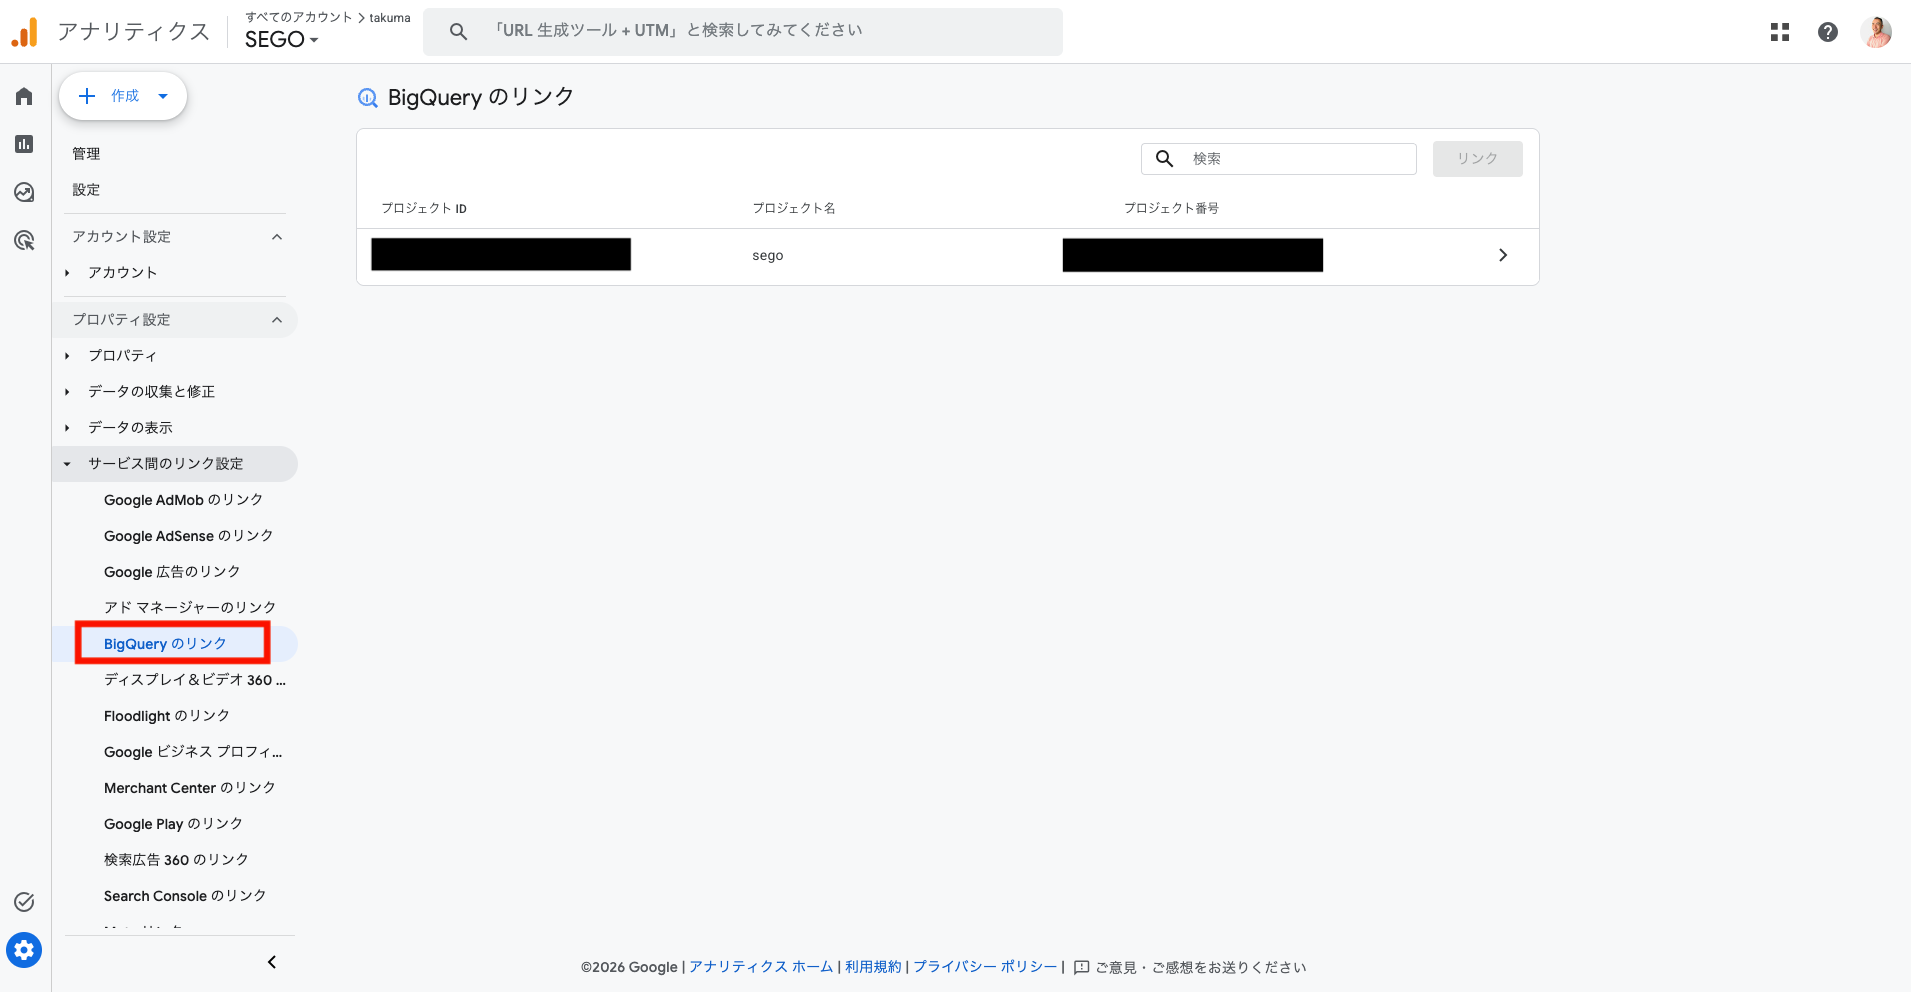Click the プロジェクト番号 column header
Image resolution: width=1911 pixels, height=992 pixels.
click(1171, 208)
